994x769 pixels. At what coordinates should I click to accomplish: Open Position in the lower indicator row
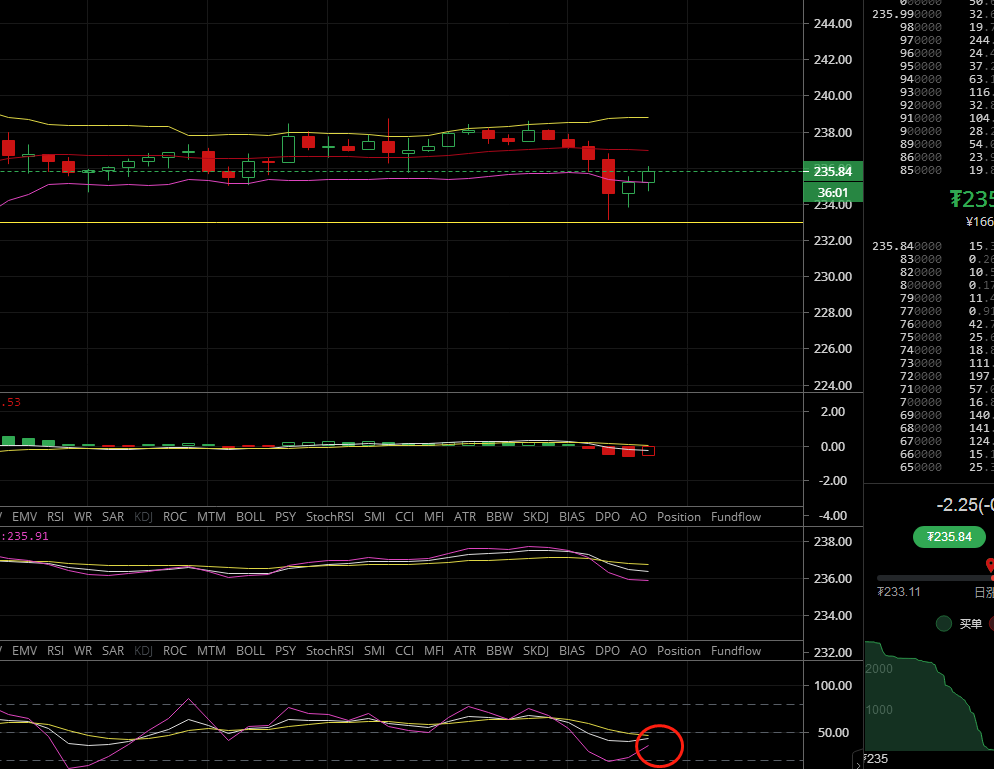(678, 651)
